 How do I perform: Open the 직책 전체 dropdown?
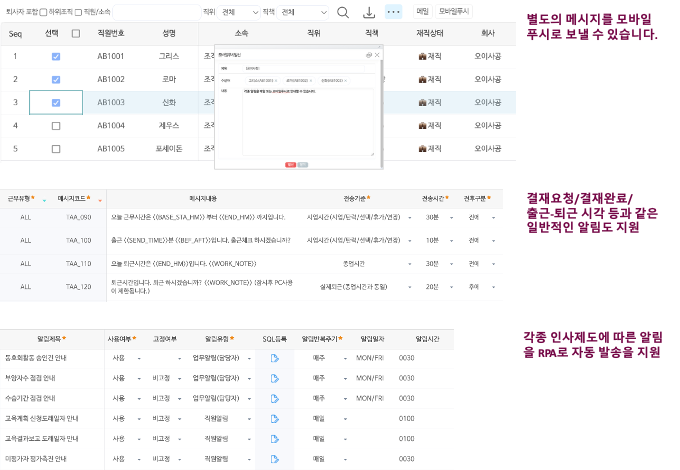click(x=303, y=12)
